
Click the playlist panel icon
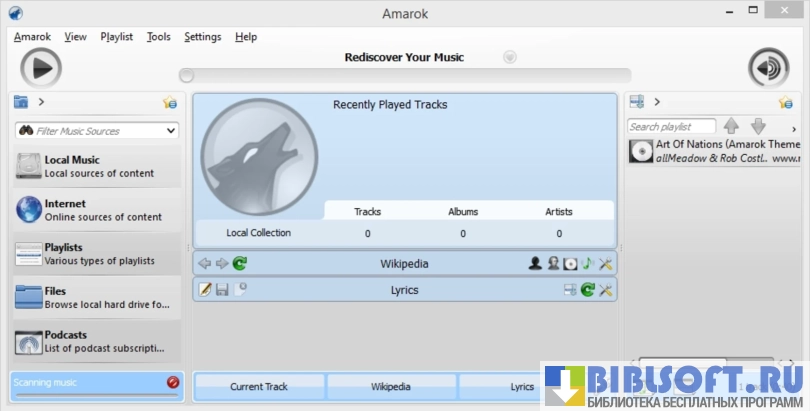point(637,102)
